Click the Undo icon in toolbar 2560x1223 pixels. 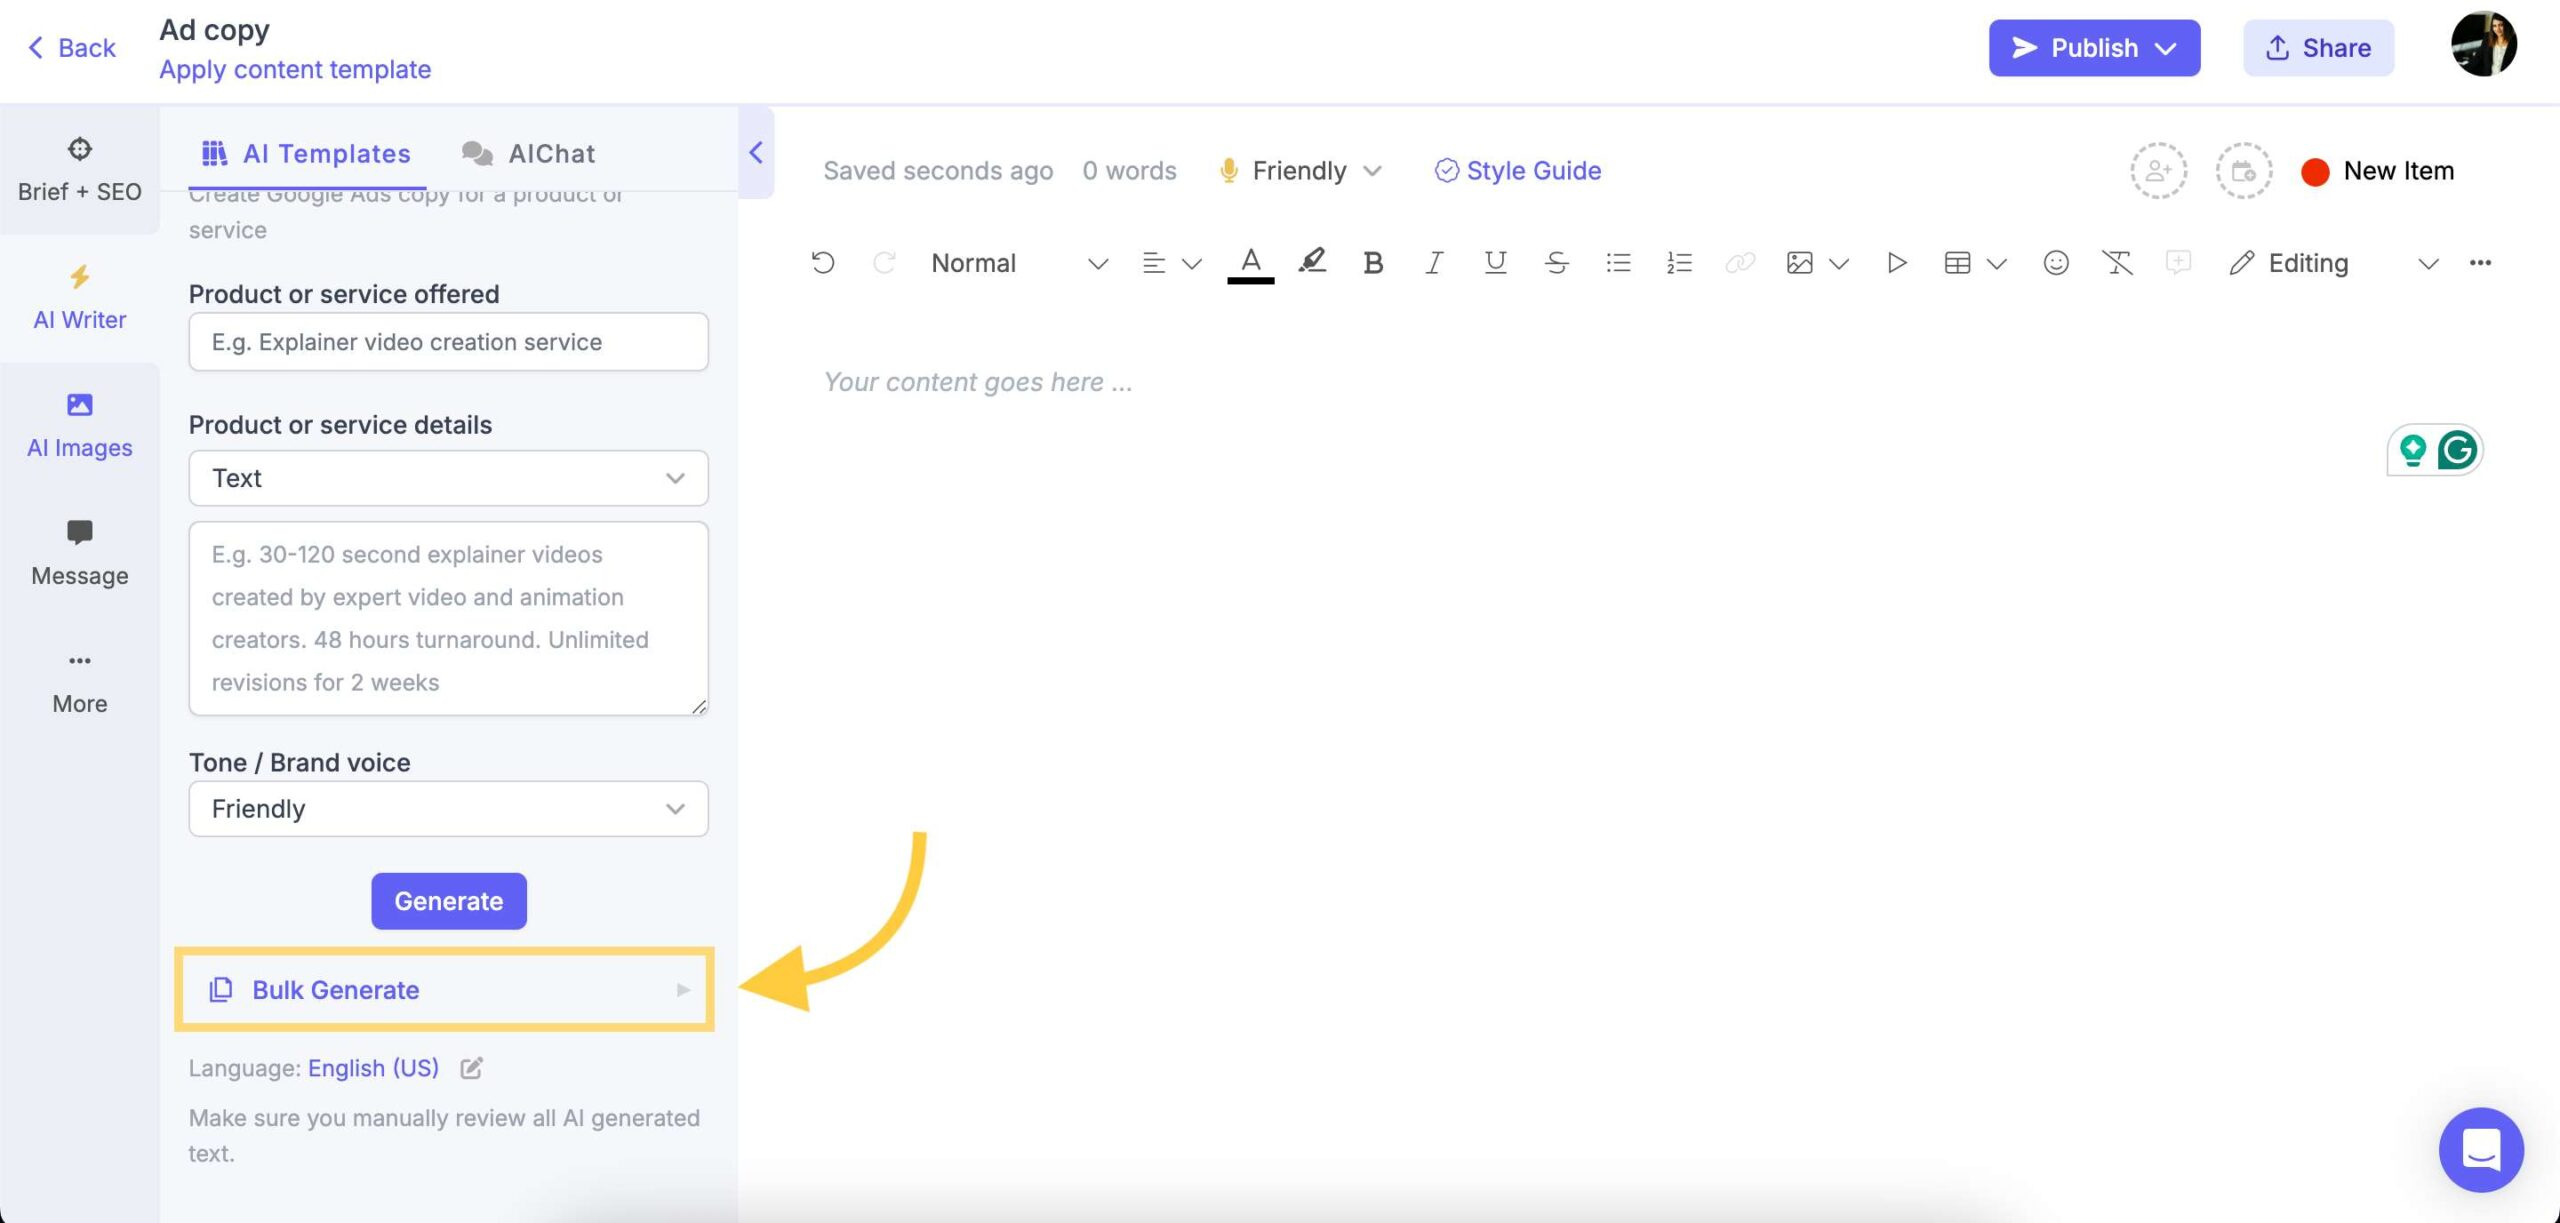[x=823, y=263]
